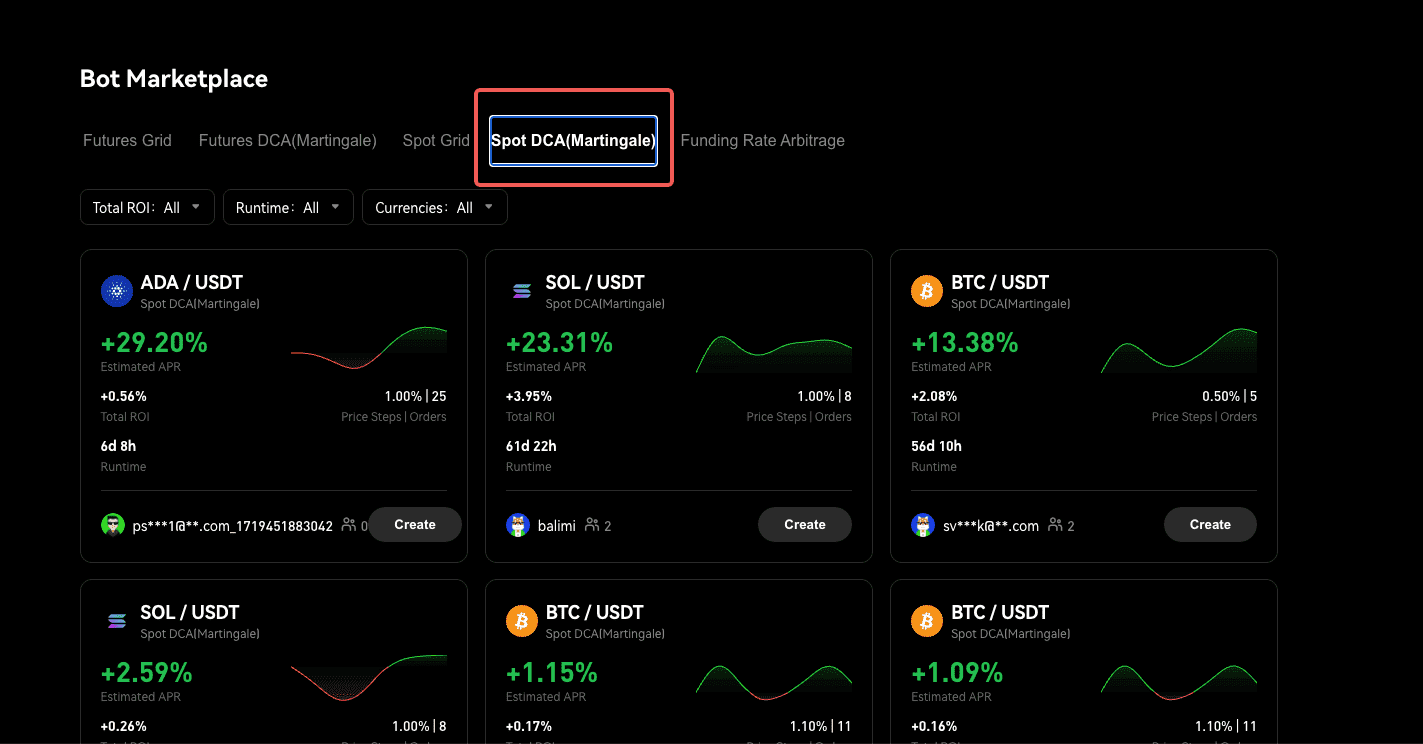Select the Funding Rate Arbitrage tab
Viewport: 1423px width, 744px height.
(762, 141)
